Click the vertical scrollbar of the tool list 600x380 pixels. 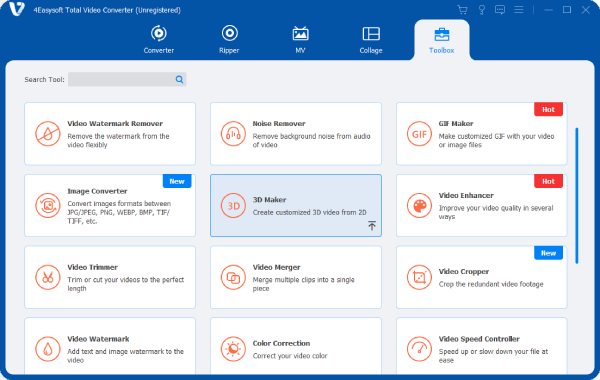tap(577, 196)
